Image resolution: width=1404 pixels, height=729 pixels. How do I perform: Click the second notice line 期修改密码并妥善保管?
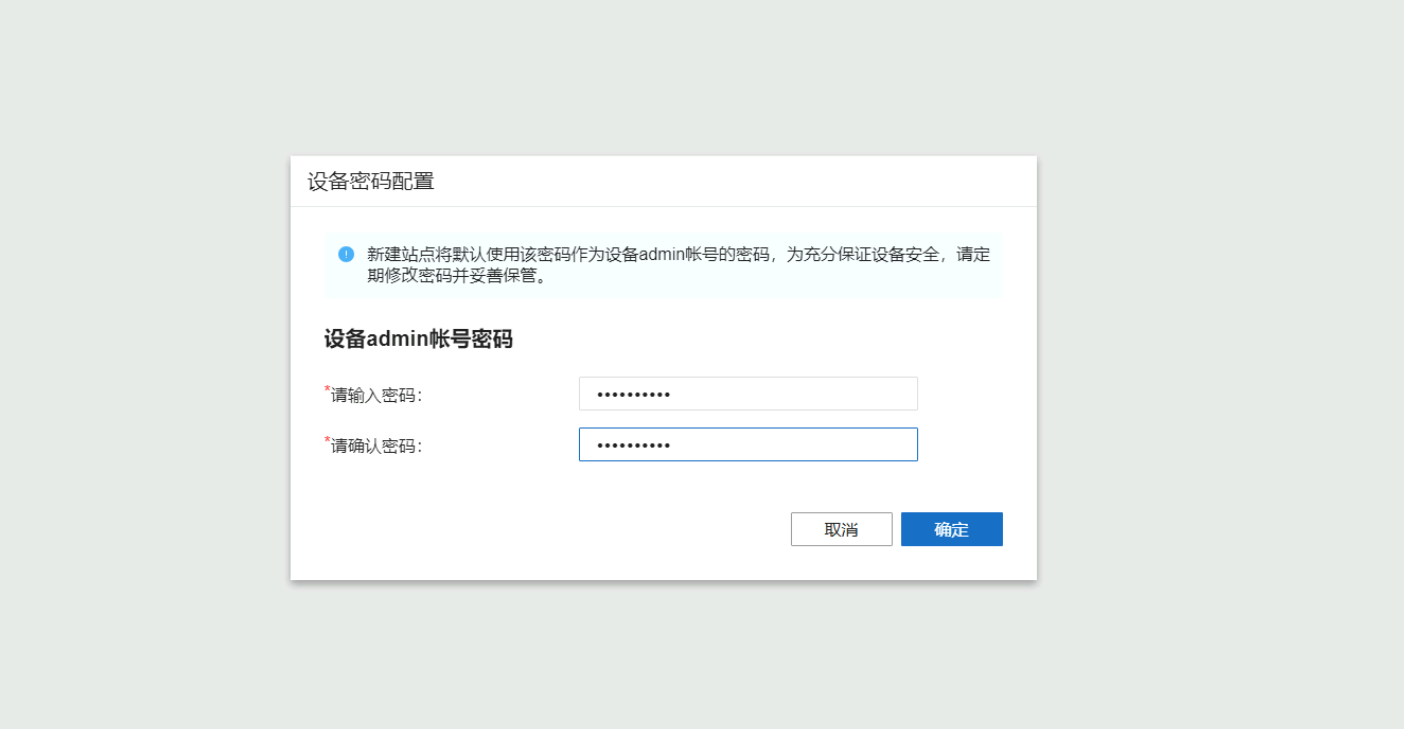tap(457, 276)
